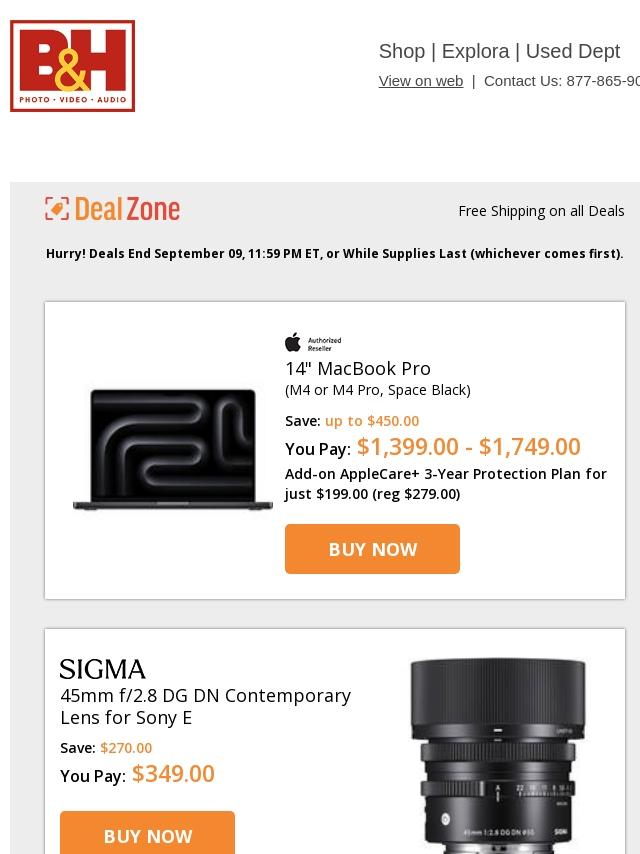Buy the 14" MacBook Pro now
Image resolution: width=640 pixels, height=854 pixels.
[372, 549]
